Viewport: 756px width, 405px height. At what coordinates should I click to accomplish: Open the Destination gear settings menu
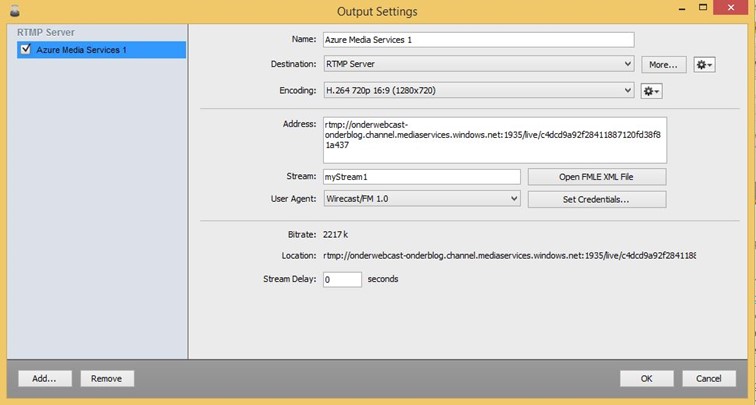pos(704,65)
